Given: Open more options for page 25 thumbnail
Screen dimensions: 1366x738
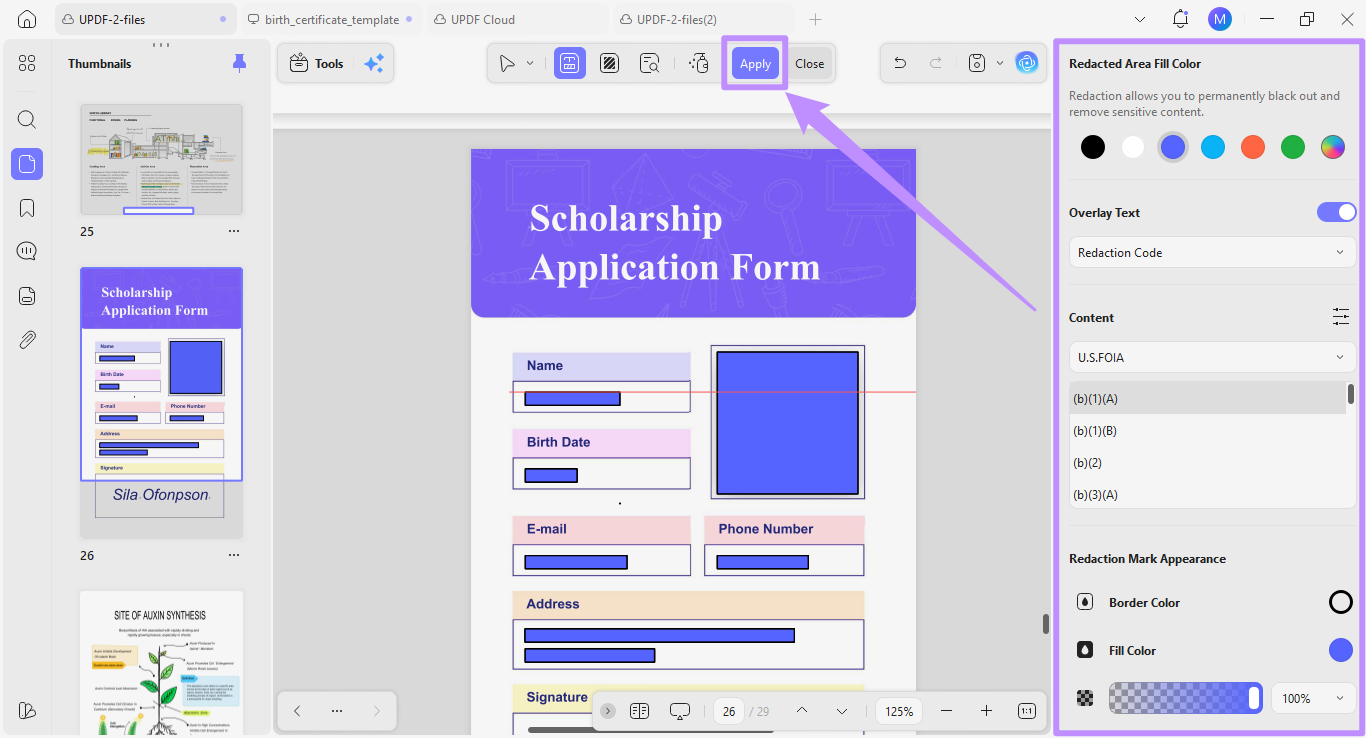Looking at the screenshot, I should (x=233, y=231).
